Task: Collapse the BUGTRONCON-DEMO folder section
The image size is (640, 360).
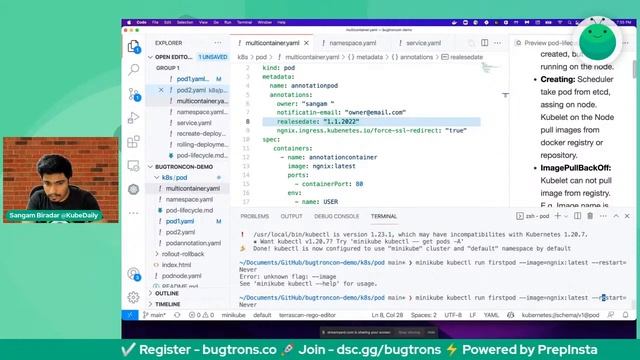Action: (x=151, y=167)
